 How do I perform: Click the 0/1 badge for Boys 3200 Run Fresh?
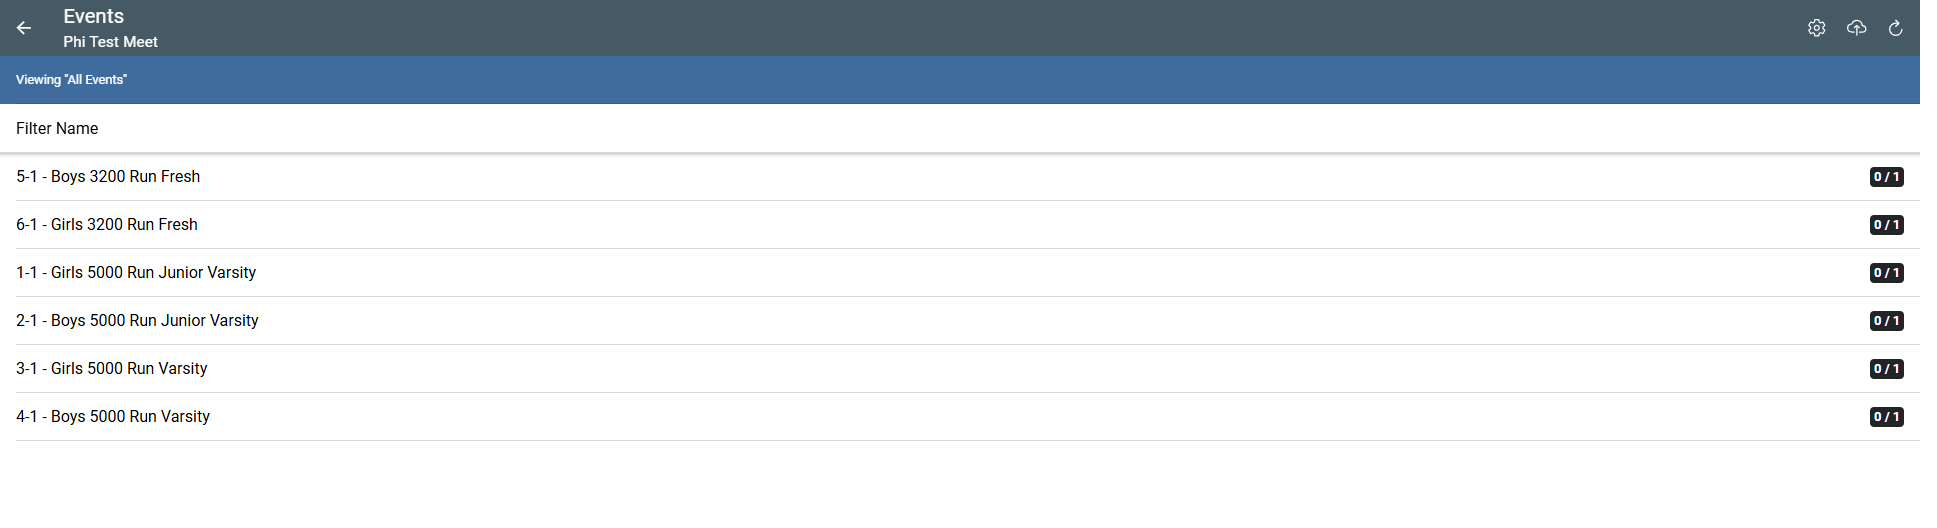1886,177
